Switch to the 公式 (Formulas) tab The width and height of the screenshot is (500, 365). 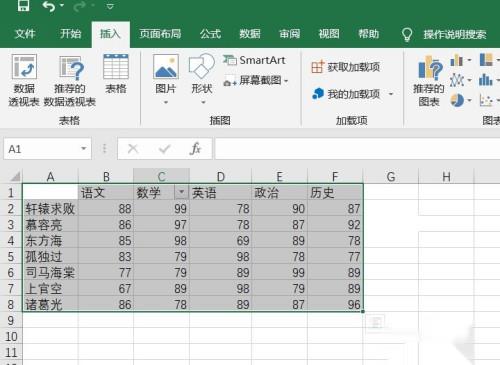point(210,34)
